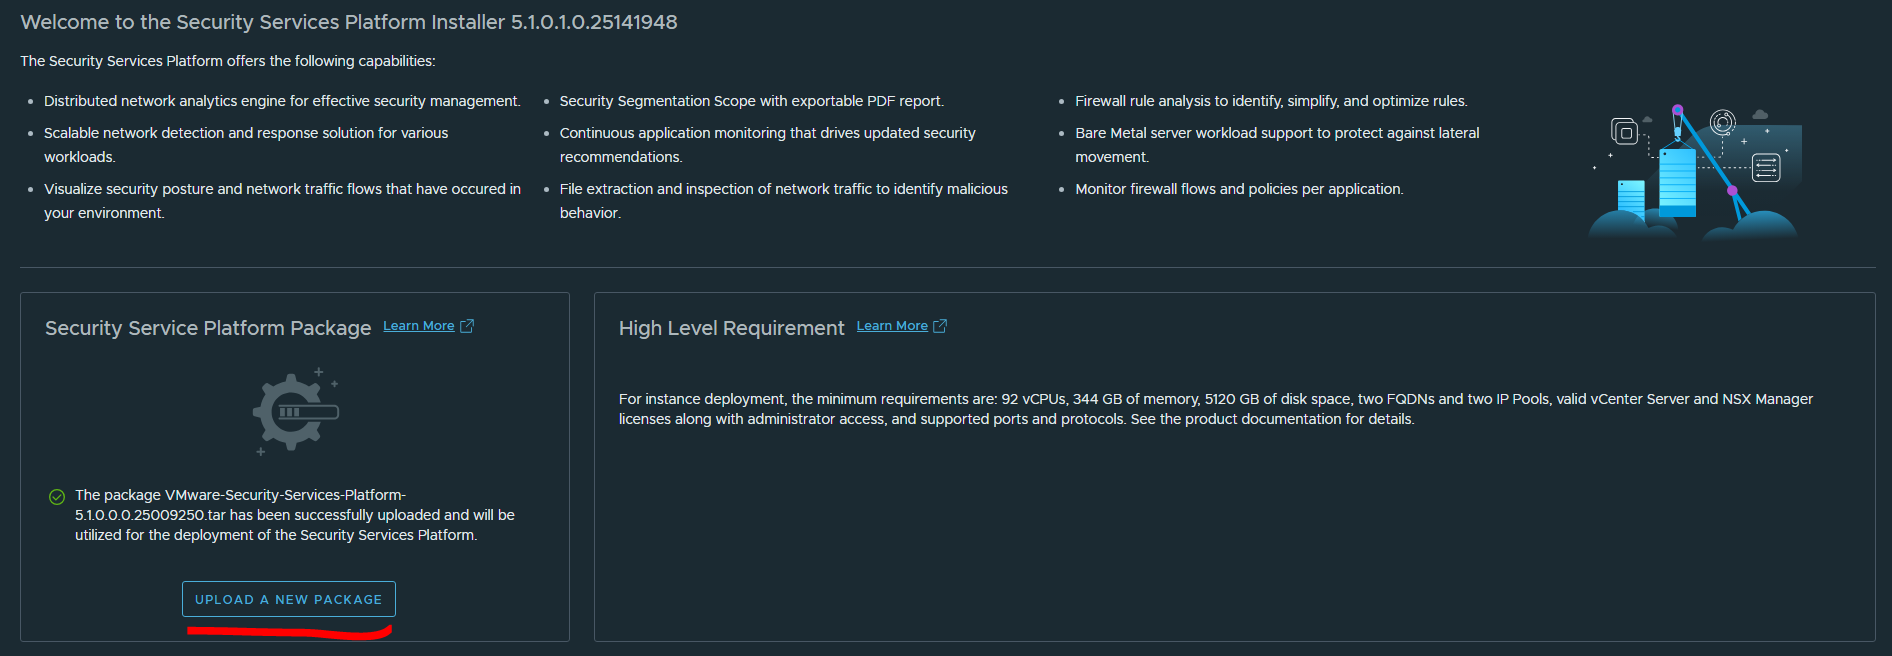Click the Security Segmentation Scope bullet
1892x656 pixels.
(x=751, y=101)
